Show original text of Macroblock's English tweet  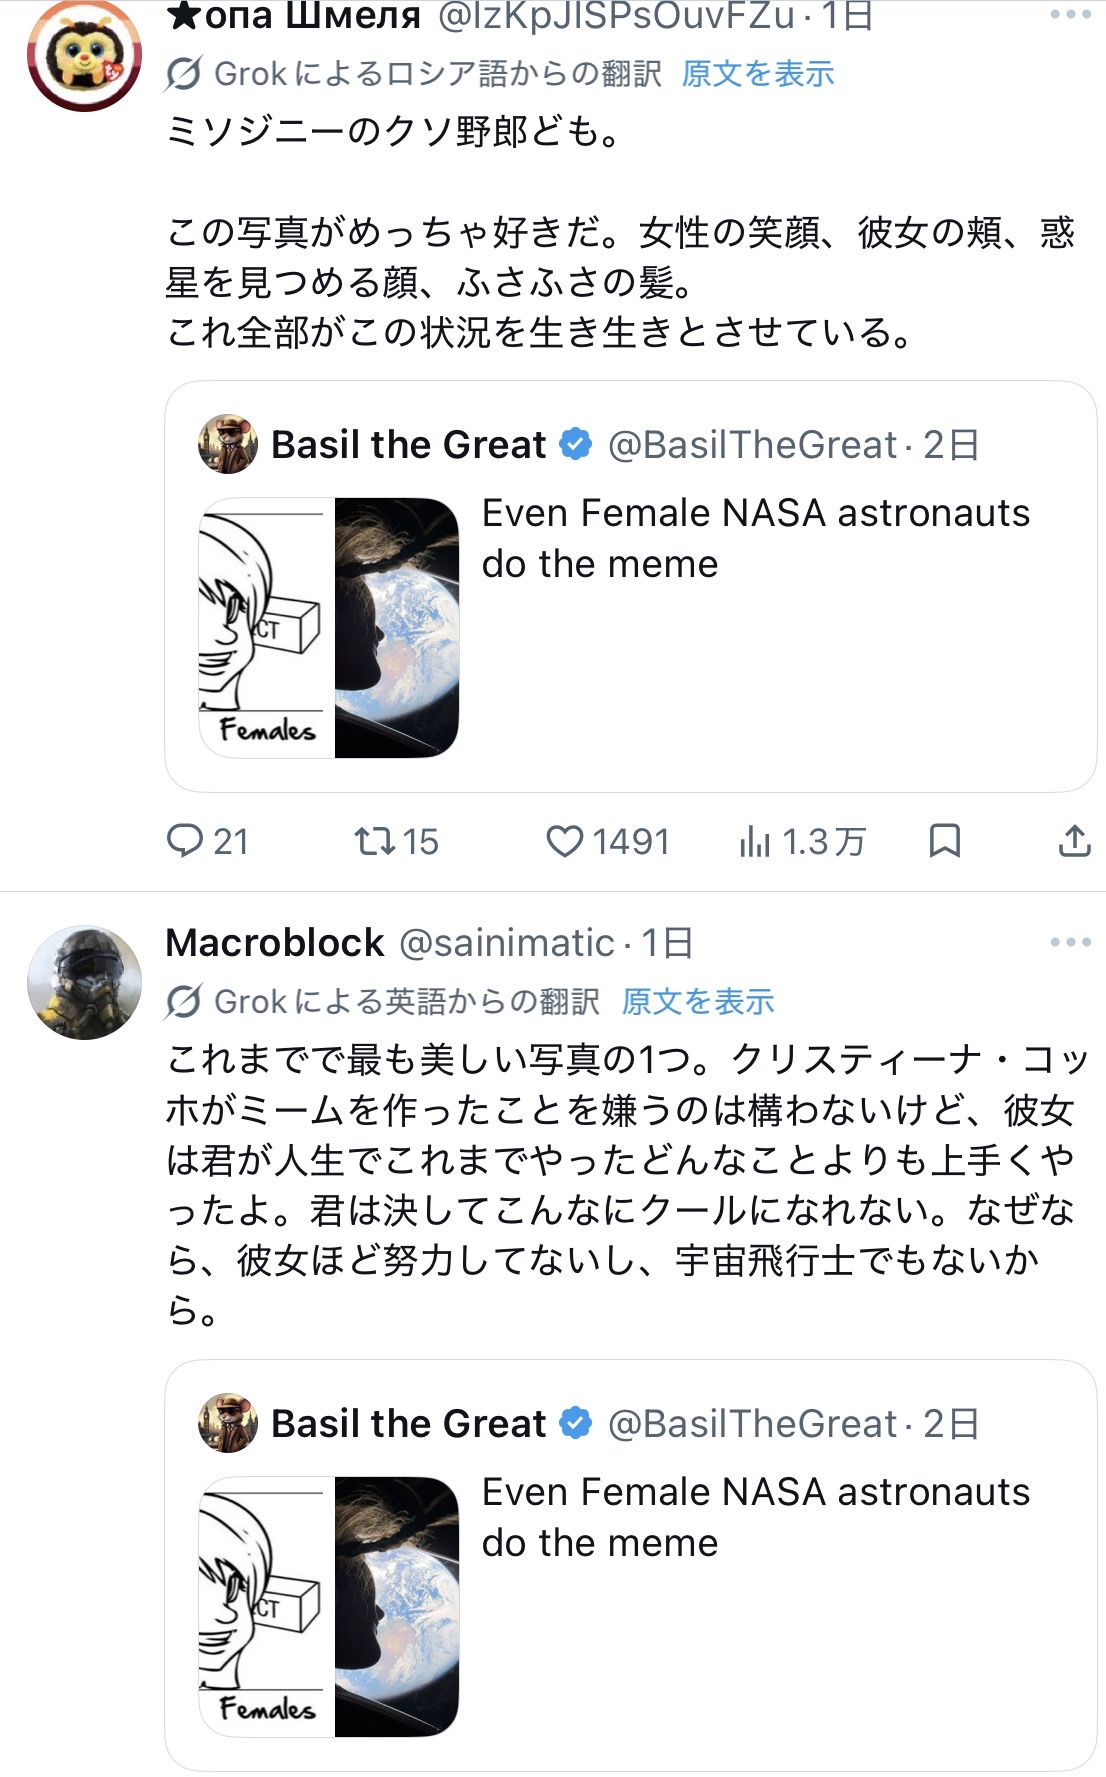point(697,1001)
